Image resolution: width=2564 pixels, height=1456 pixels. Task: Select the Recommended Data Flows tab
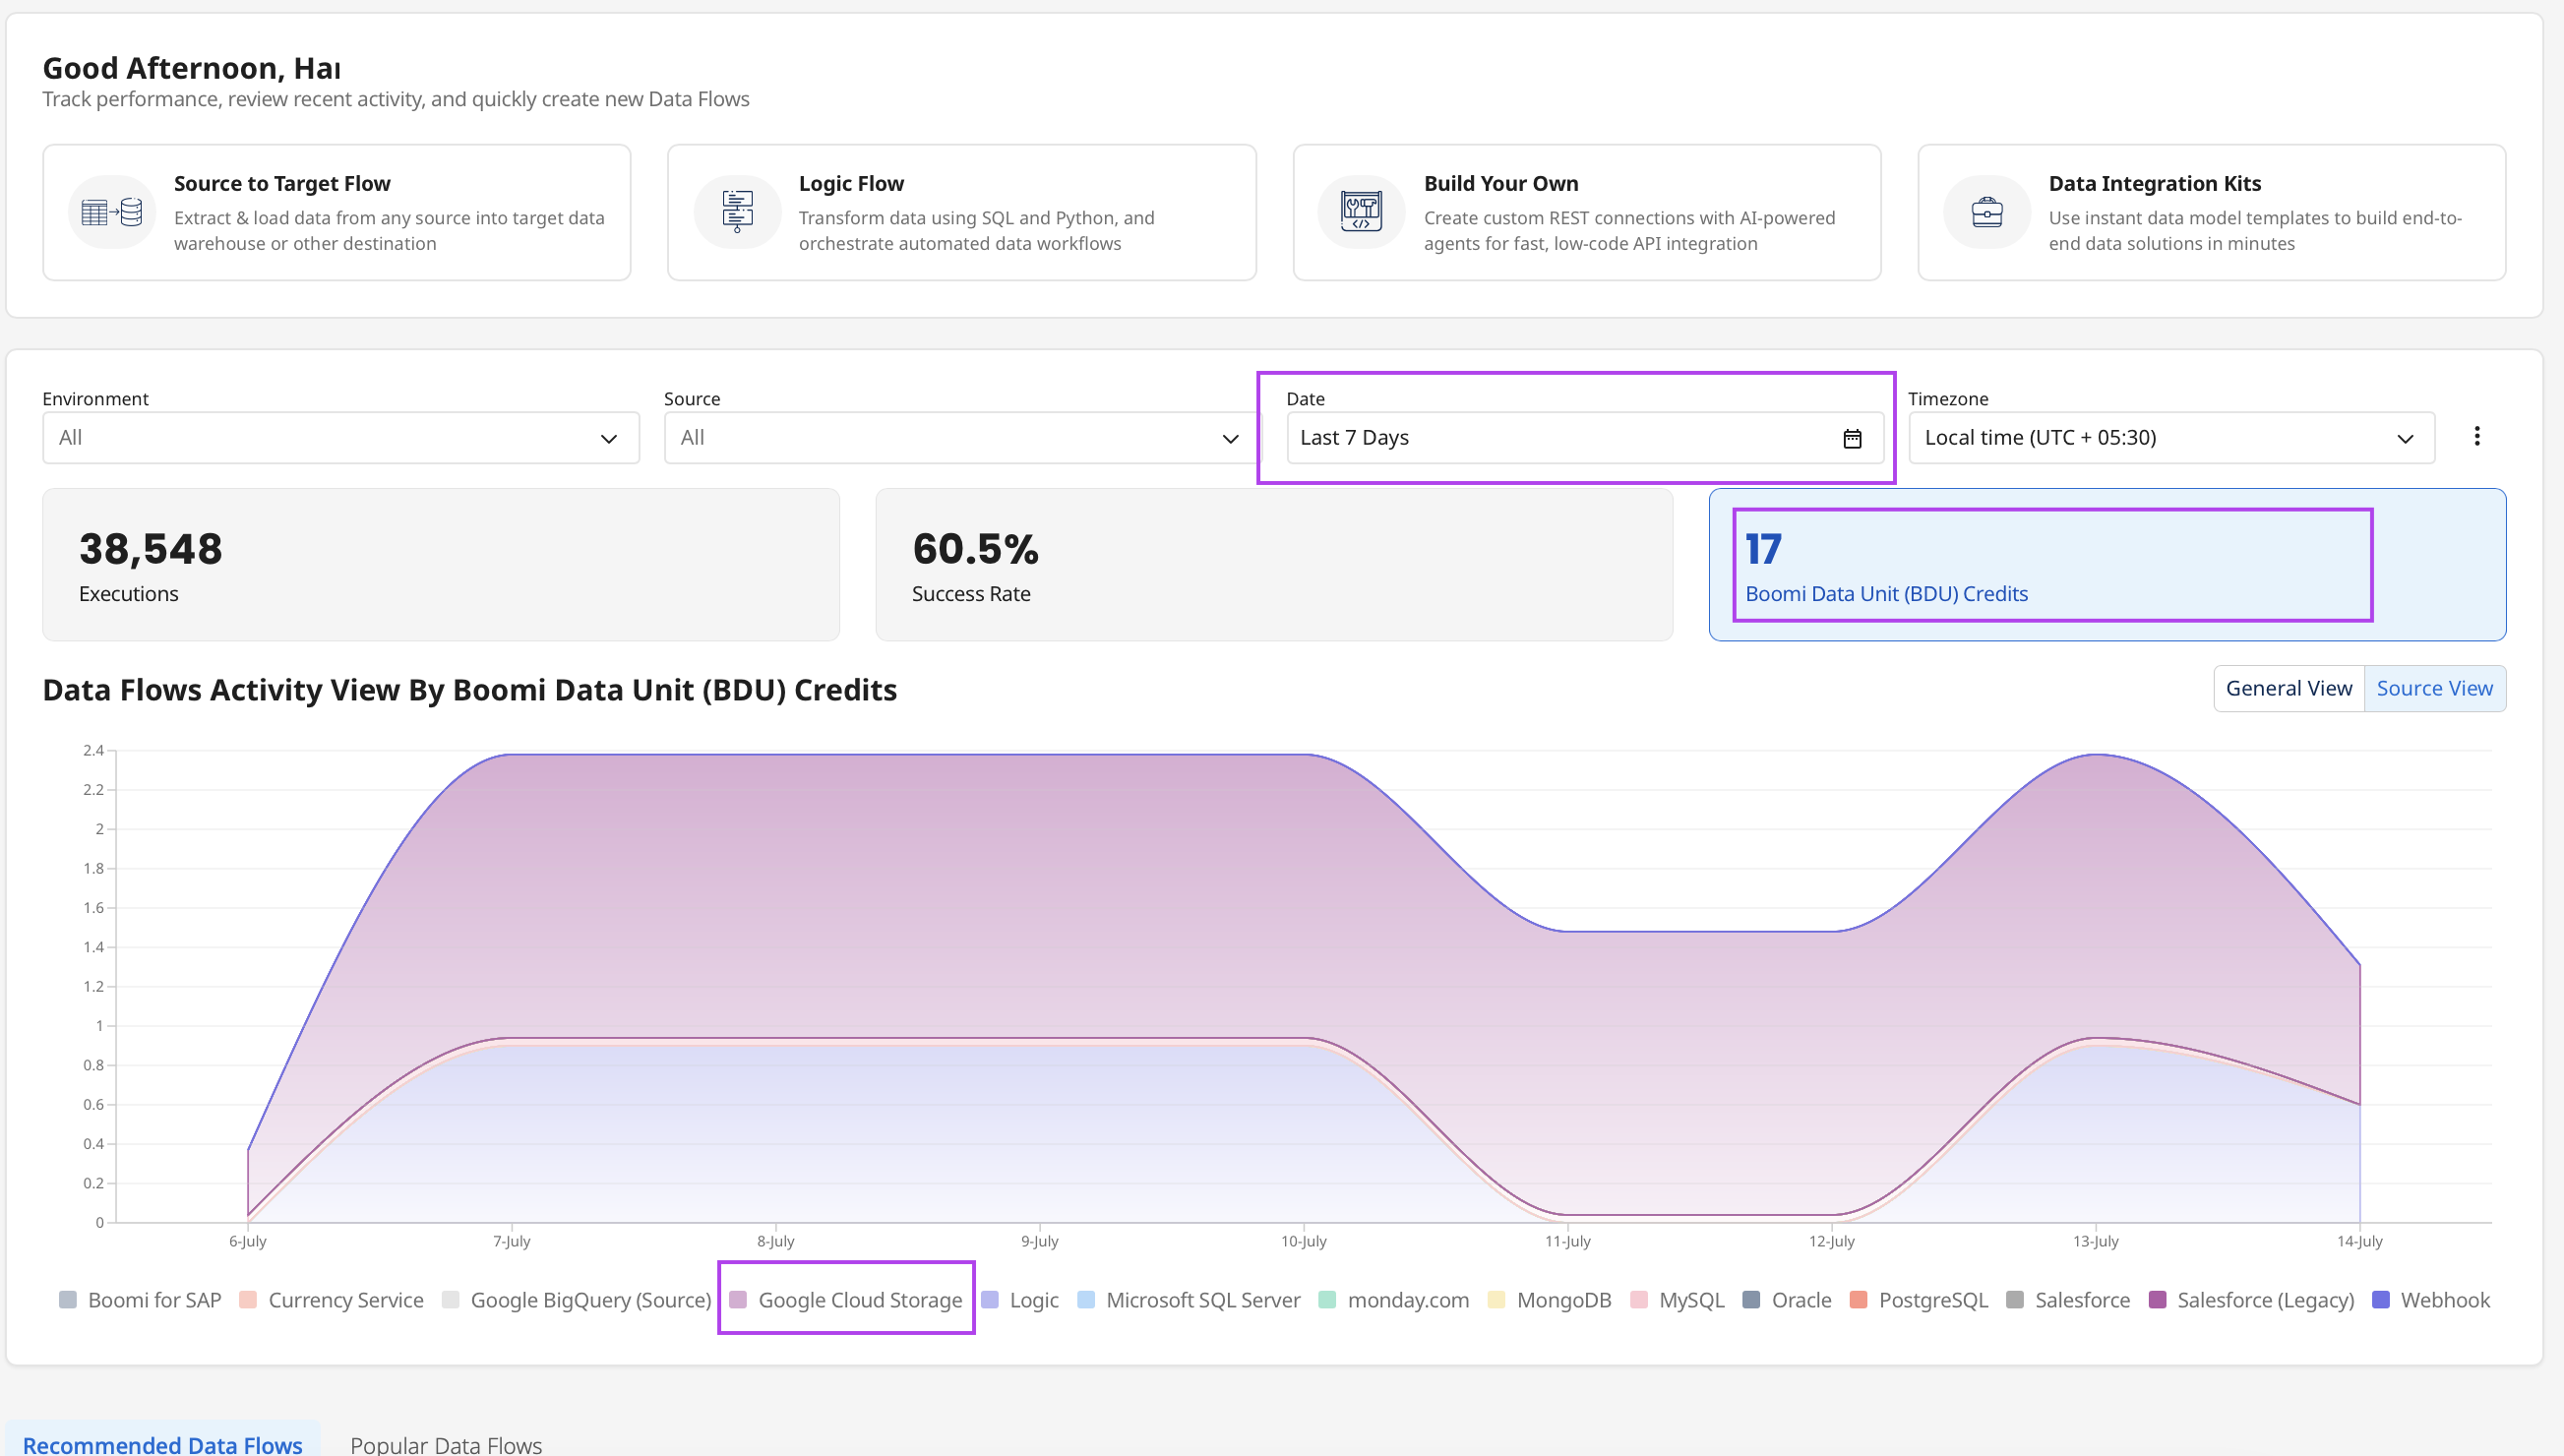163,1444
